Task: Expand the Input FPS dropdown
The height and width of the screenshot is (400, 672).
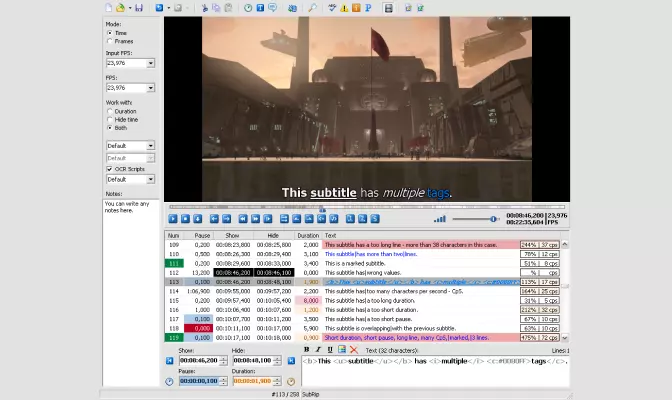Action: pos(150,63)
